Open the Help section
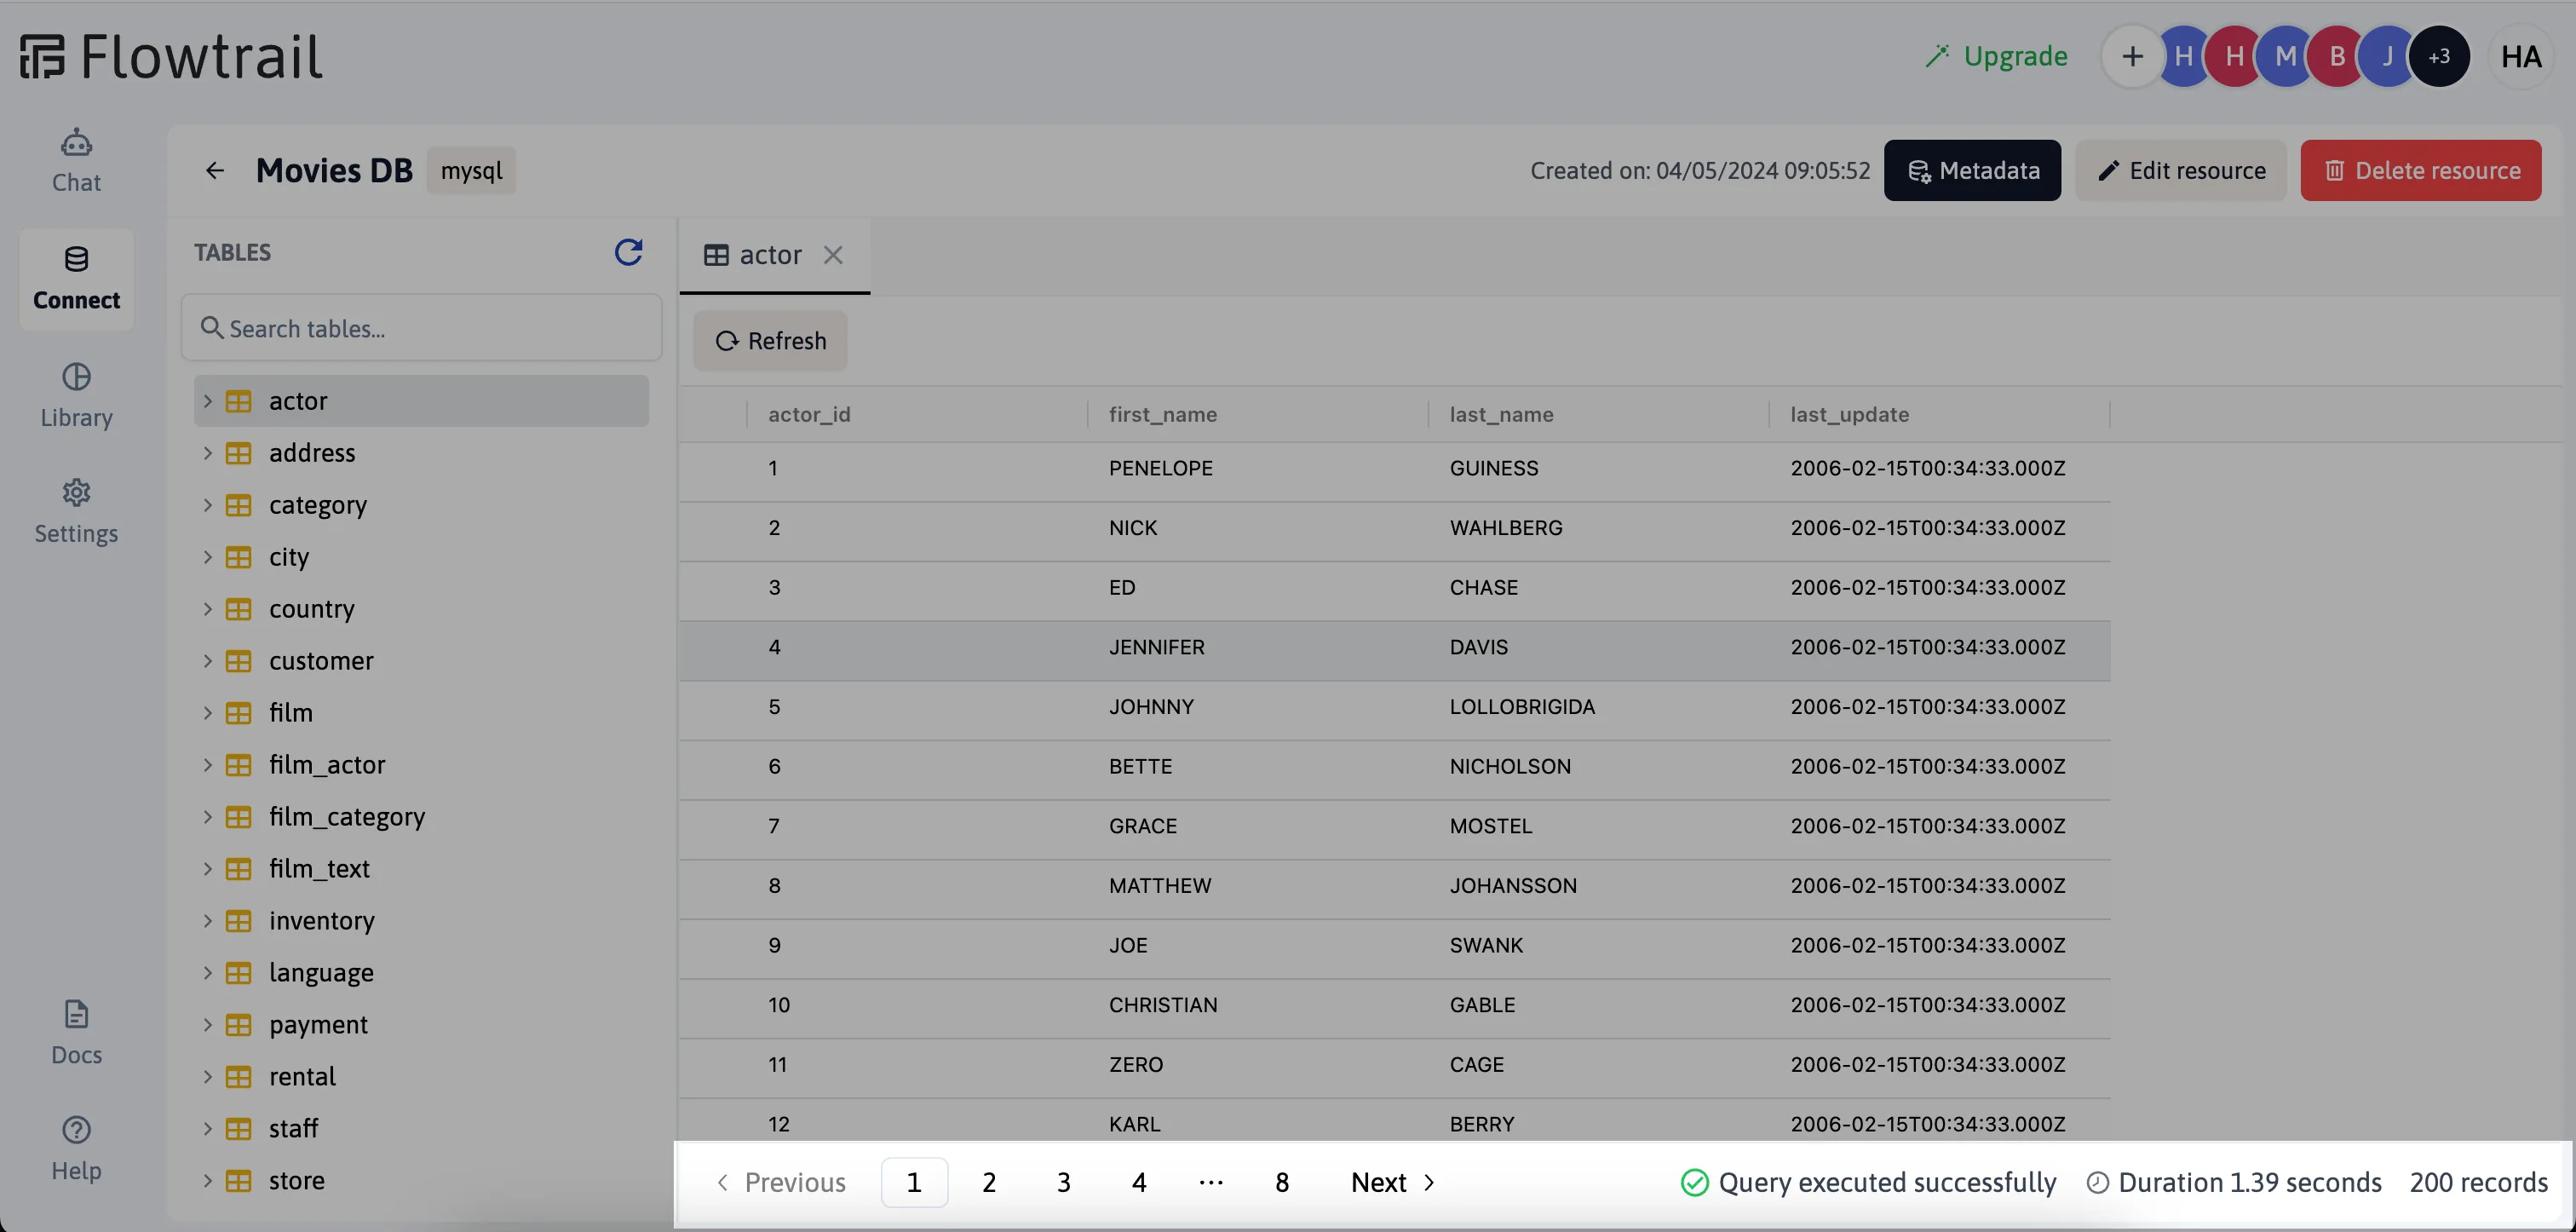This screenshot has height=1232, width=2576. coord(76,1149)
